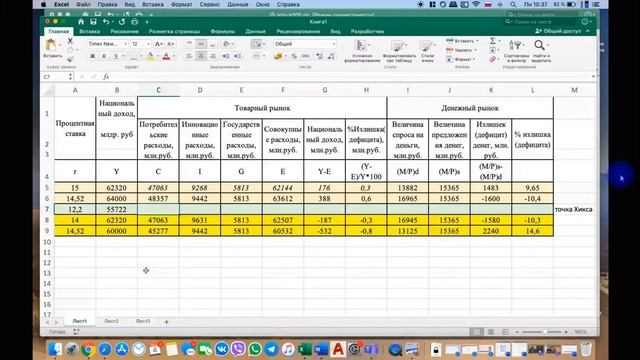
Task: Open Sort and Filter tool
Action: coord(516,51)
